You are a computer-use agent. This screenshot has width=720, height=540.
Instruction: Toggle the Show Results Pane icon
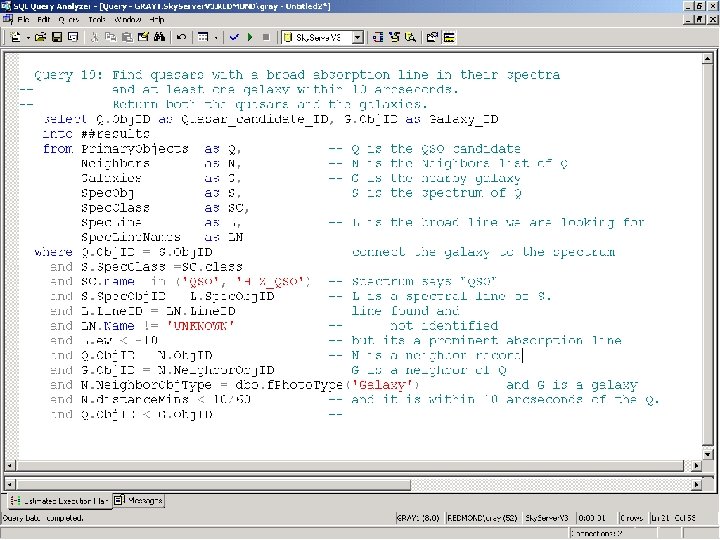(449, 38)
